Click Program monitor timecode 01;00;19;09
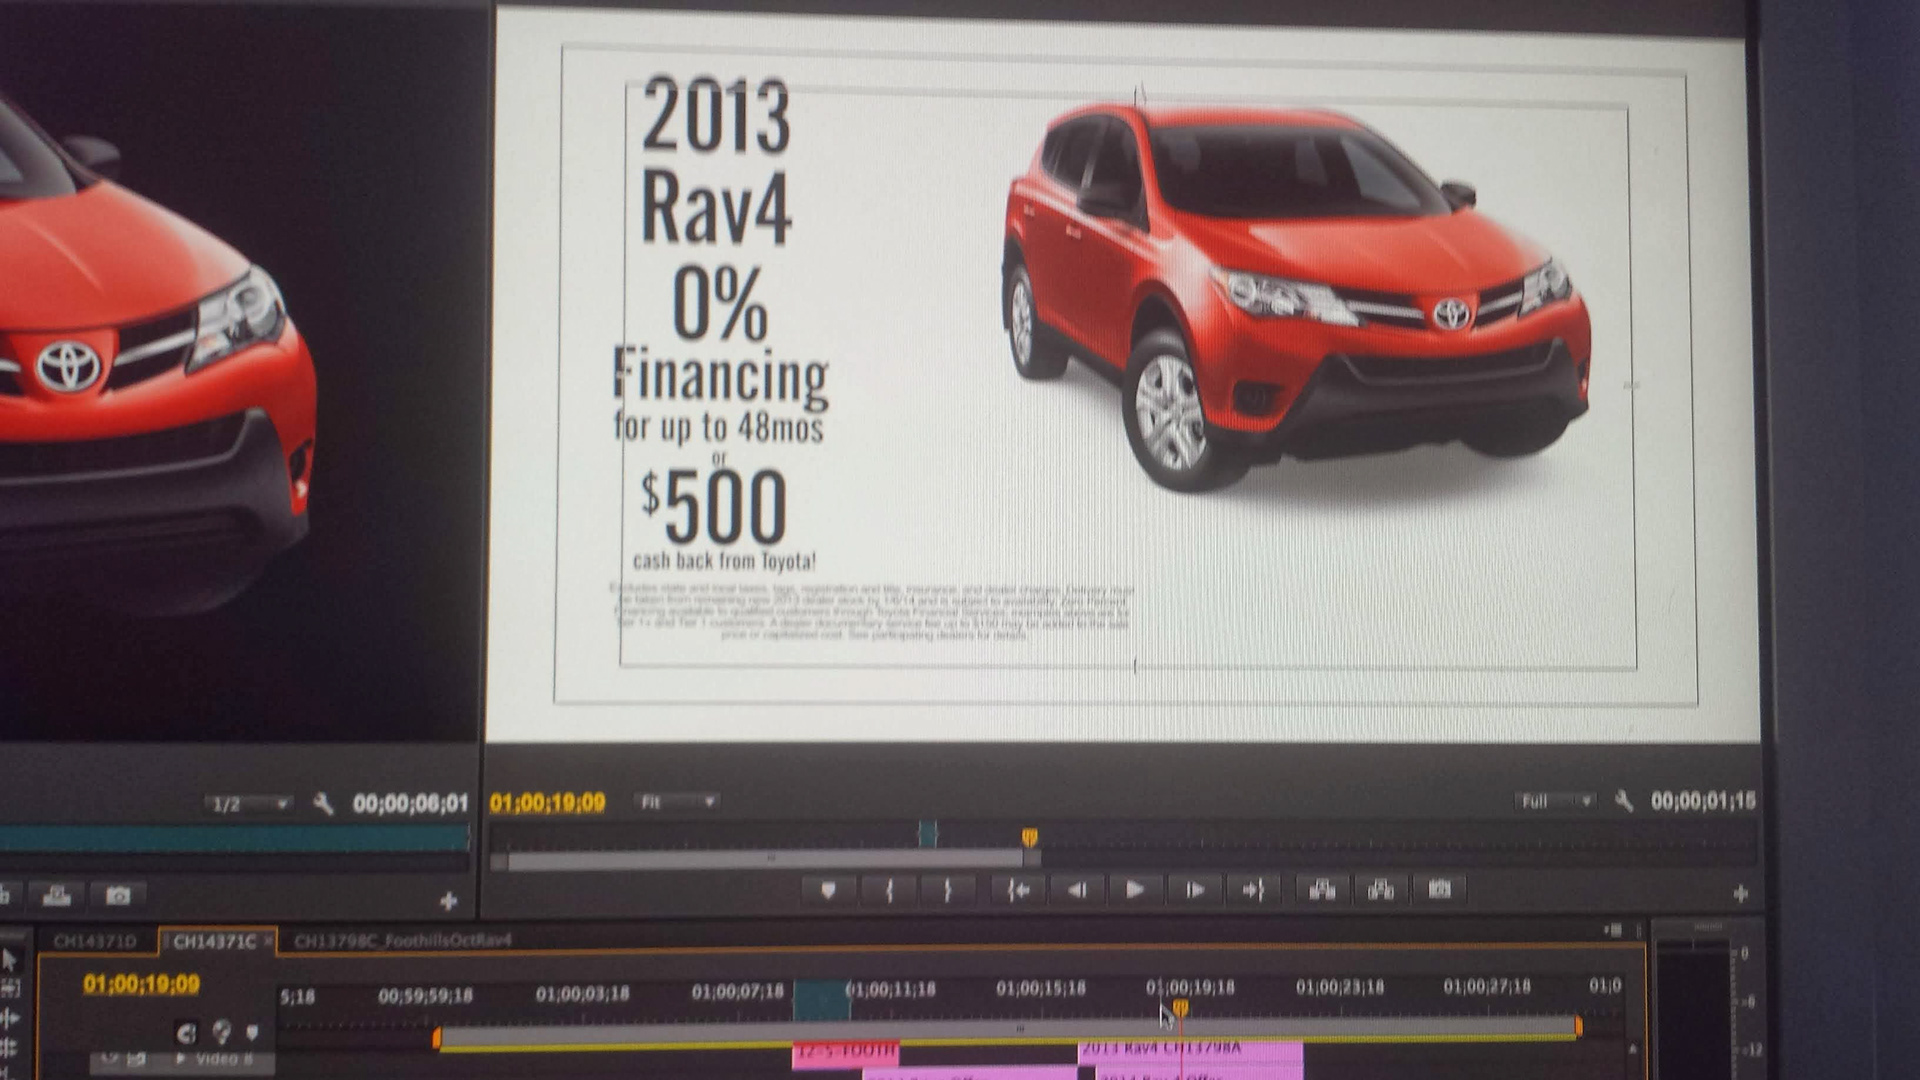The width and height of the screenshot is (1920, 1080). pos(547,802)
